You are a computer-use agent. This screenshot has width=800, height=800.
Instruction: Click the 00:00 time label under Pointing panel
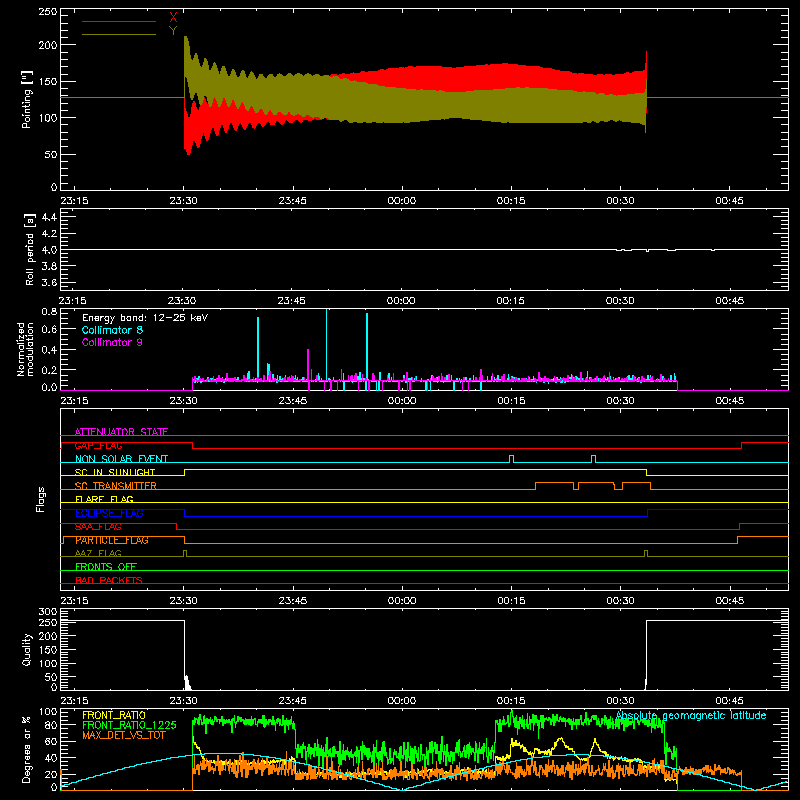(402, 201)
